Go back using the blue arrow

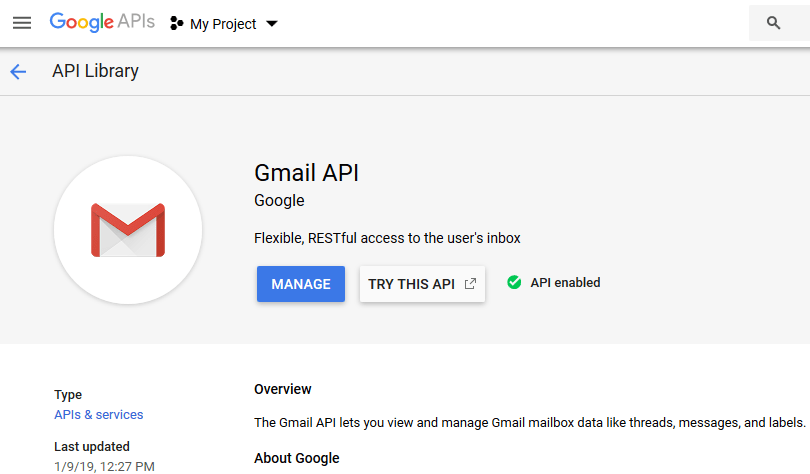coord(18,71)
